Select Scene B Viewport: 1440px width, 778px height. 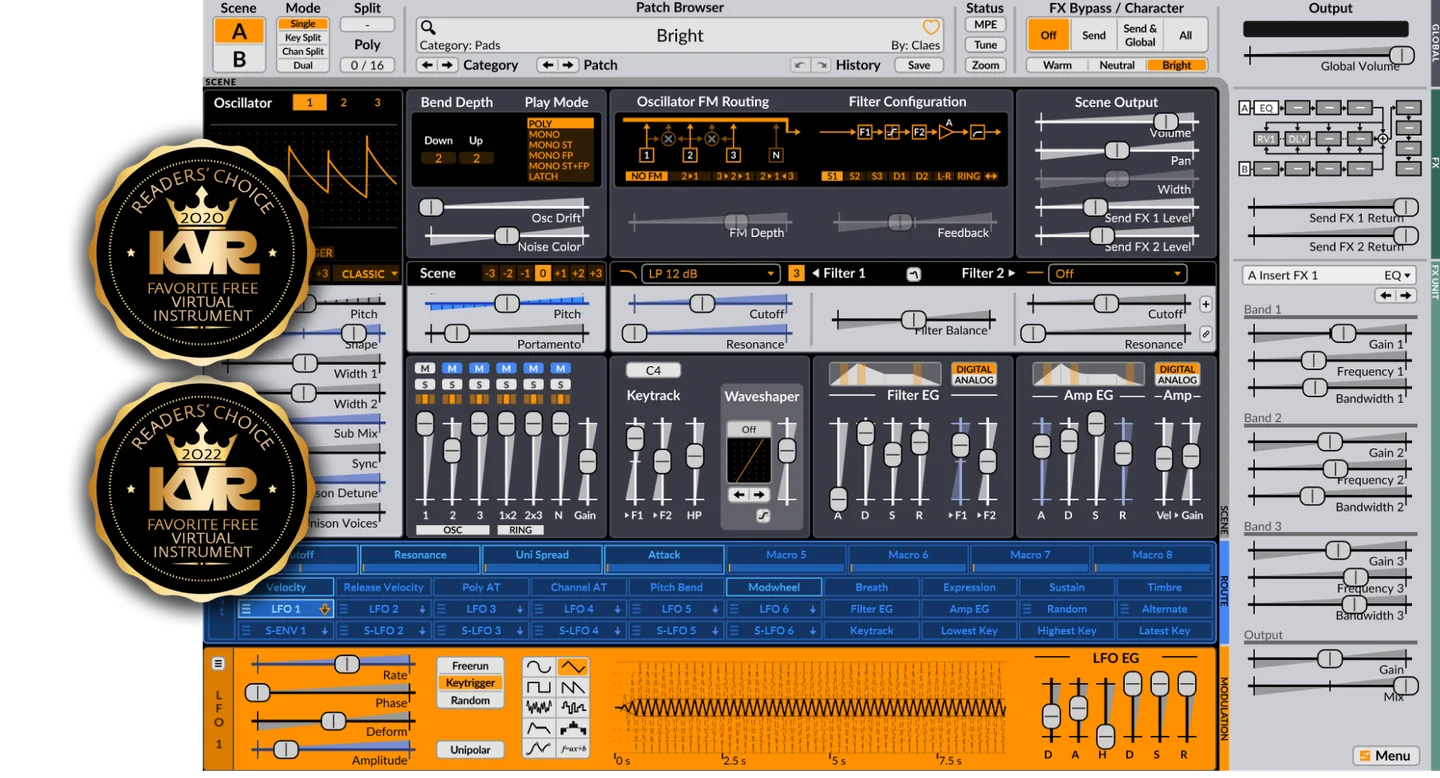point(239,59)
